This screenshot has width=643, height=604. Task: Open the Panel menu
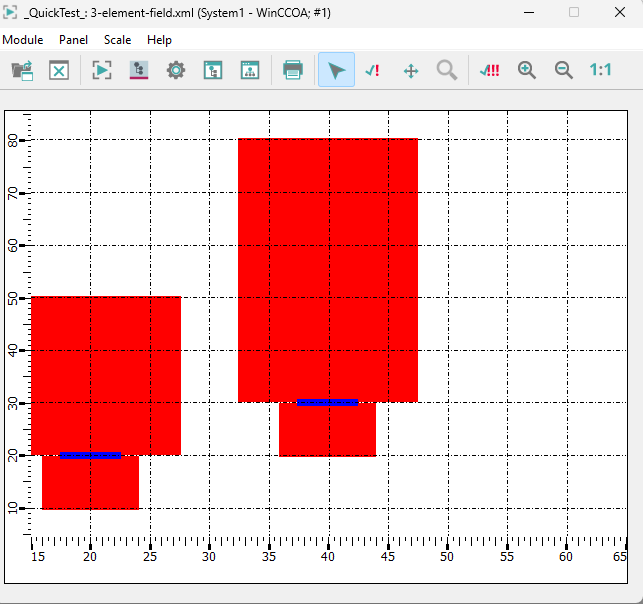[x=73, y=40]
